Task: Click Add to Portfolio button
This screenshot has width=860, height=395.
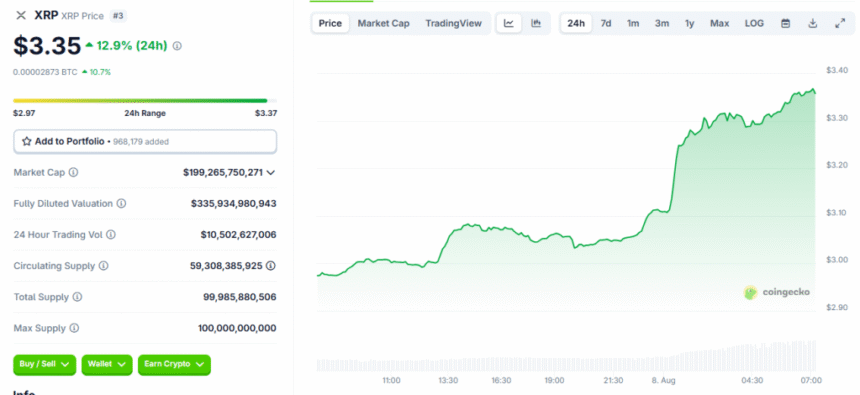Action: [145, 142]
